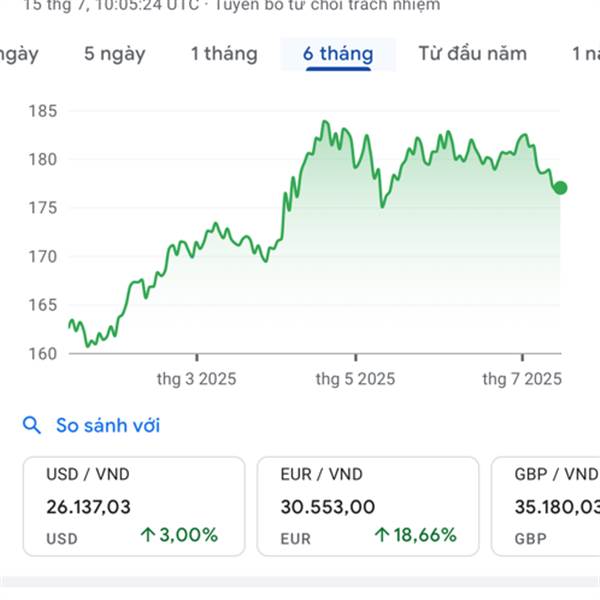Click the green up arrow on EUR card

click(x=382, y=535)
